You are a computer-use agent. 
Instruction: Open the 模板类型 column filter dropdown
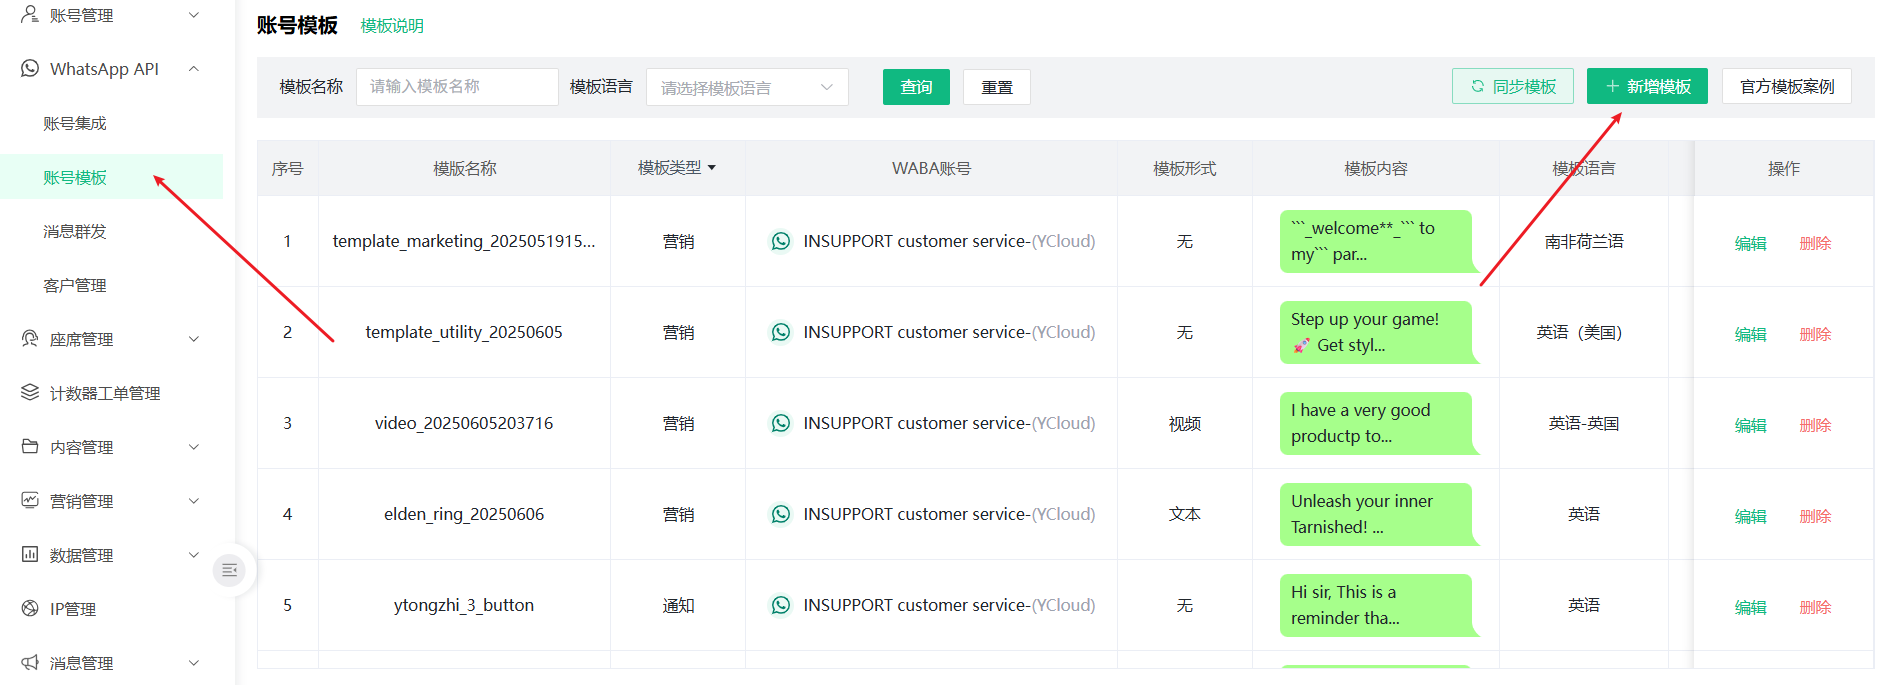point(712,168)
